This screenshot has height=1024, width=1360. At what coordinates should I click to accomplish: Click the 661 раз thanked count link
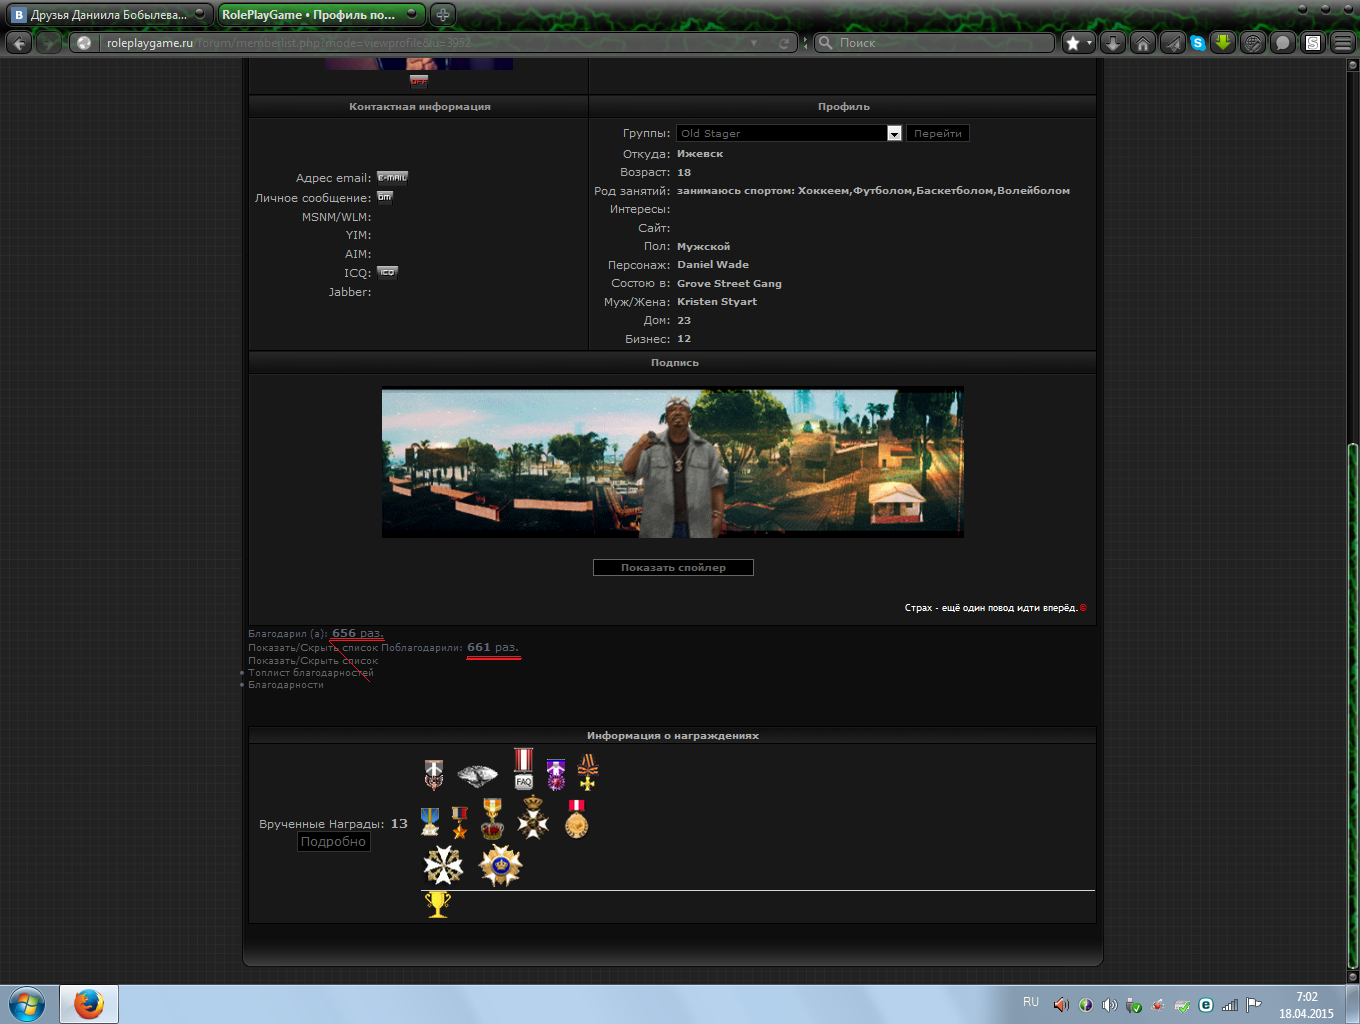[492, 647]
